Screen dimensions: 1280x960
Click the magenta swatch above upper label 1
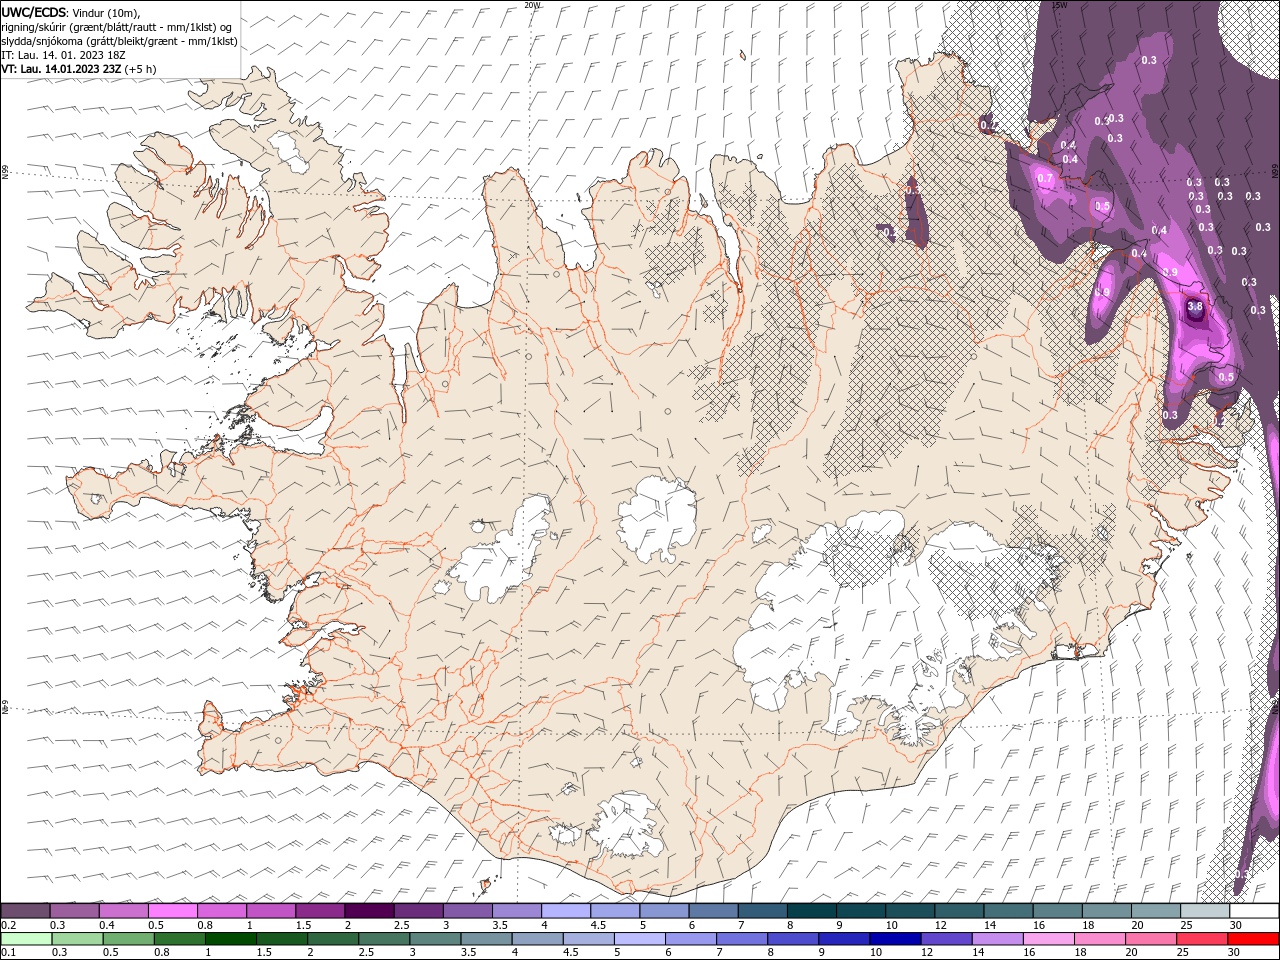point(271,911)
